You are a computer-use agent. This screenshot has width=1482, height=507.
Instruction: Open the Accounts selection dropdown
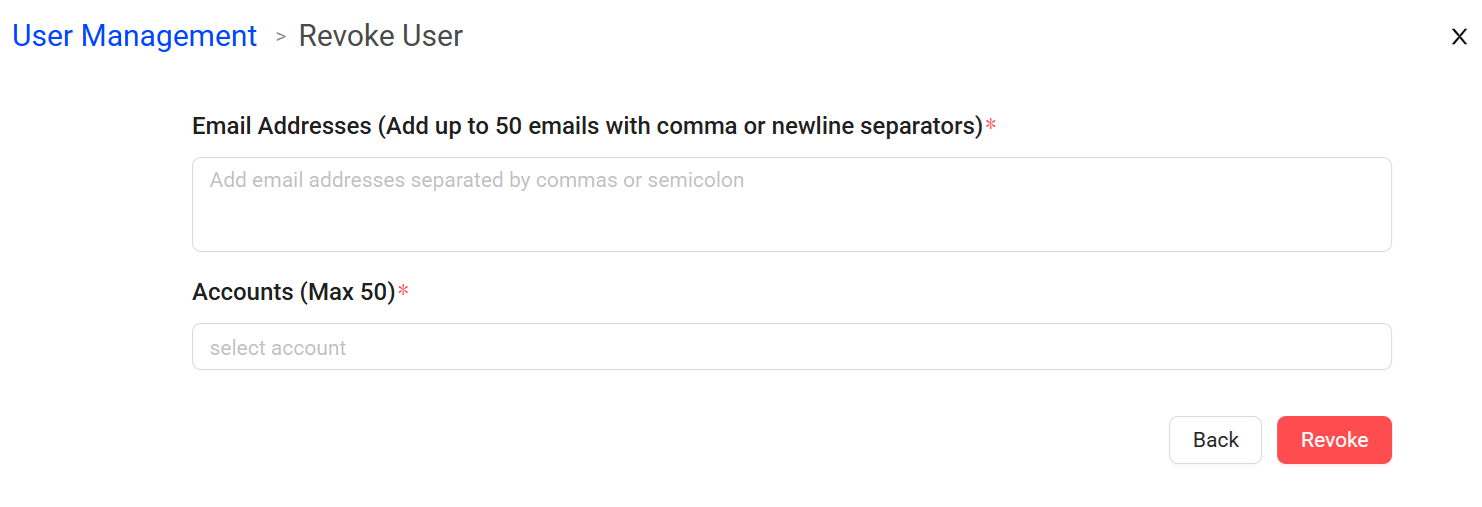click(x=791, y=347)
